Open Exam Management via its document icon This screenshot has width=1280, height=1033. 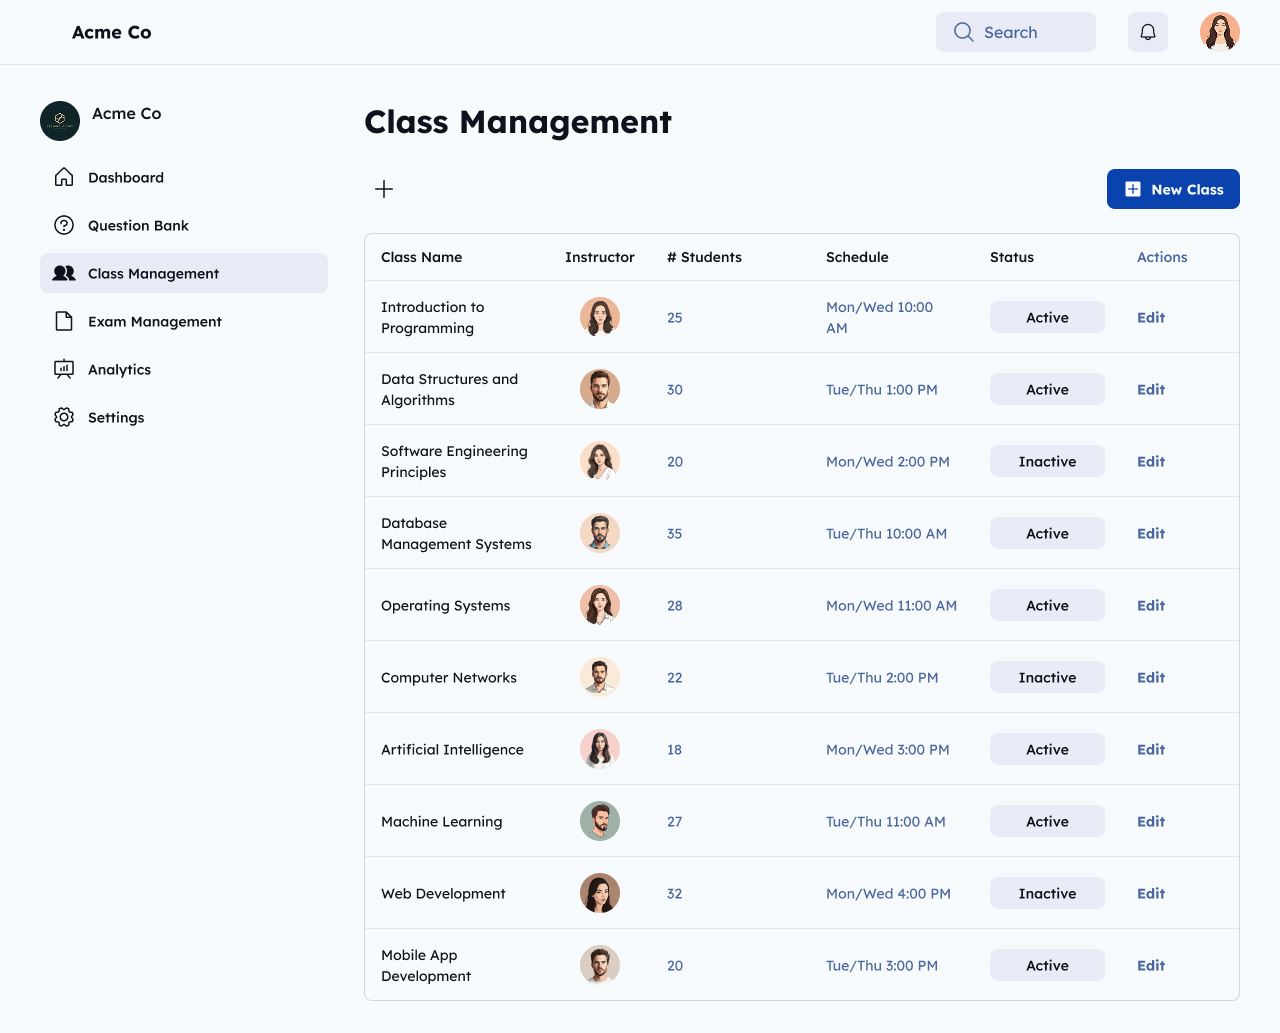64,321
